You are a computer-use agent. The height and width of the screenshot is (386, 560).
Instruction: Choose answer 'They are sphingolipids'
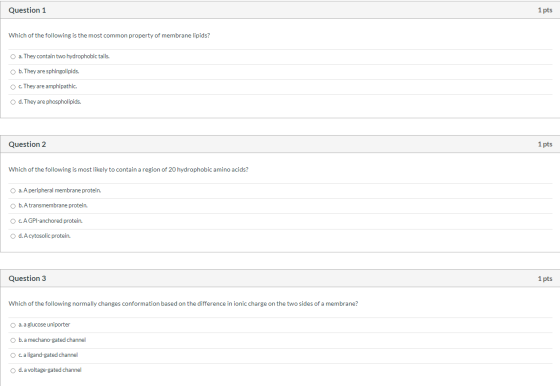13,72
